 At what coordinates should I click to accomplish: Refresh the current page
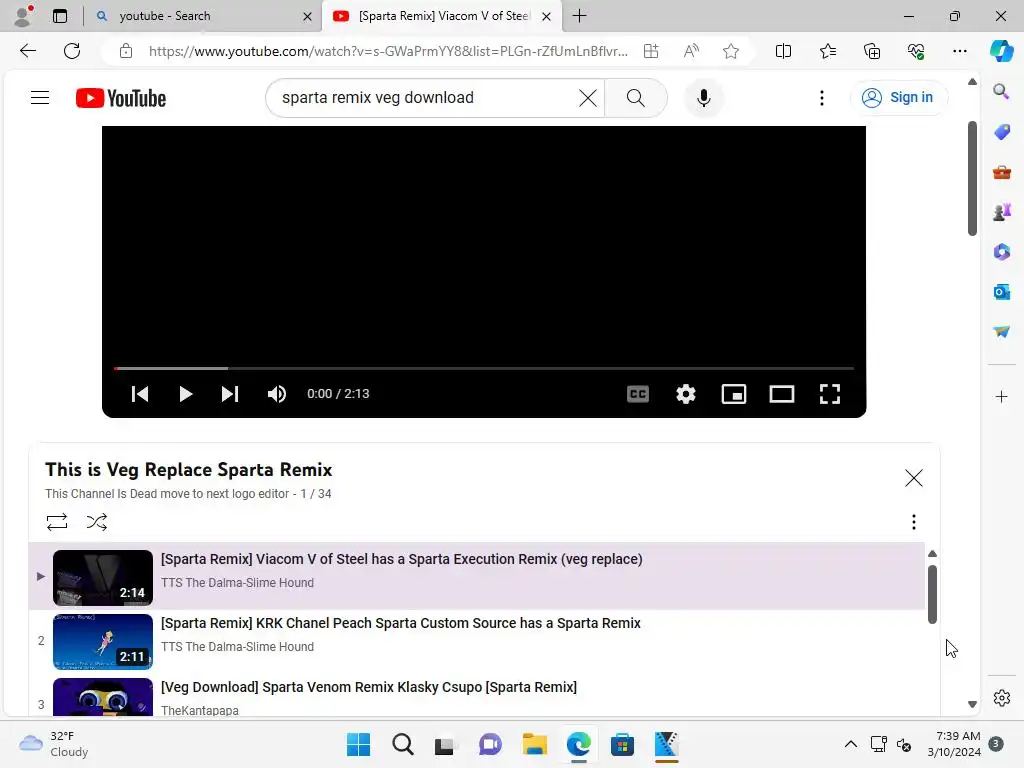[72, 51]
